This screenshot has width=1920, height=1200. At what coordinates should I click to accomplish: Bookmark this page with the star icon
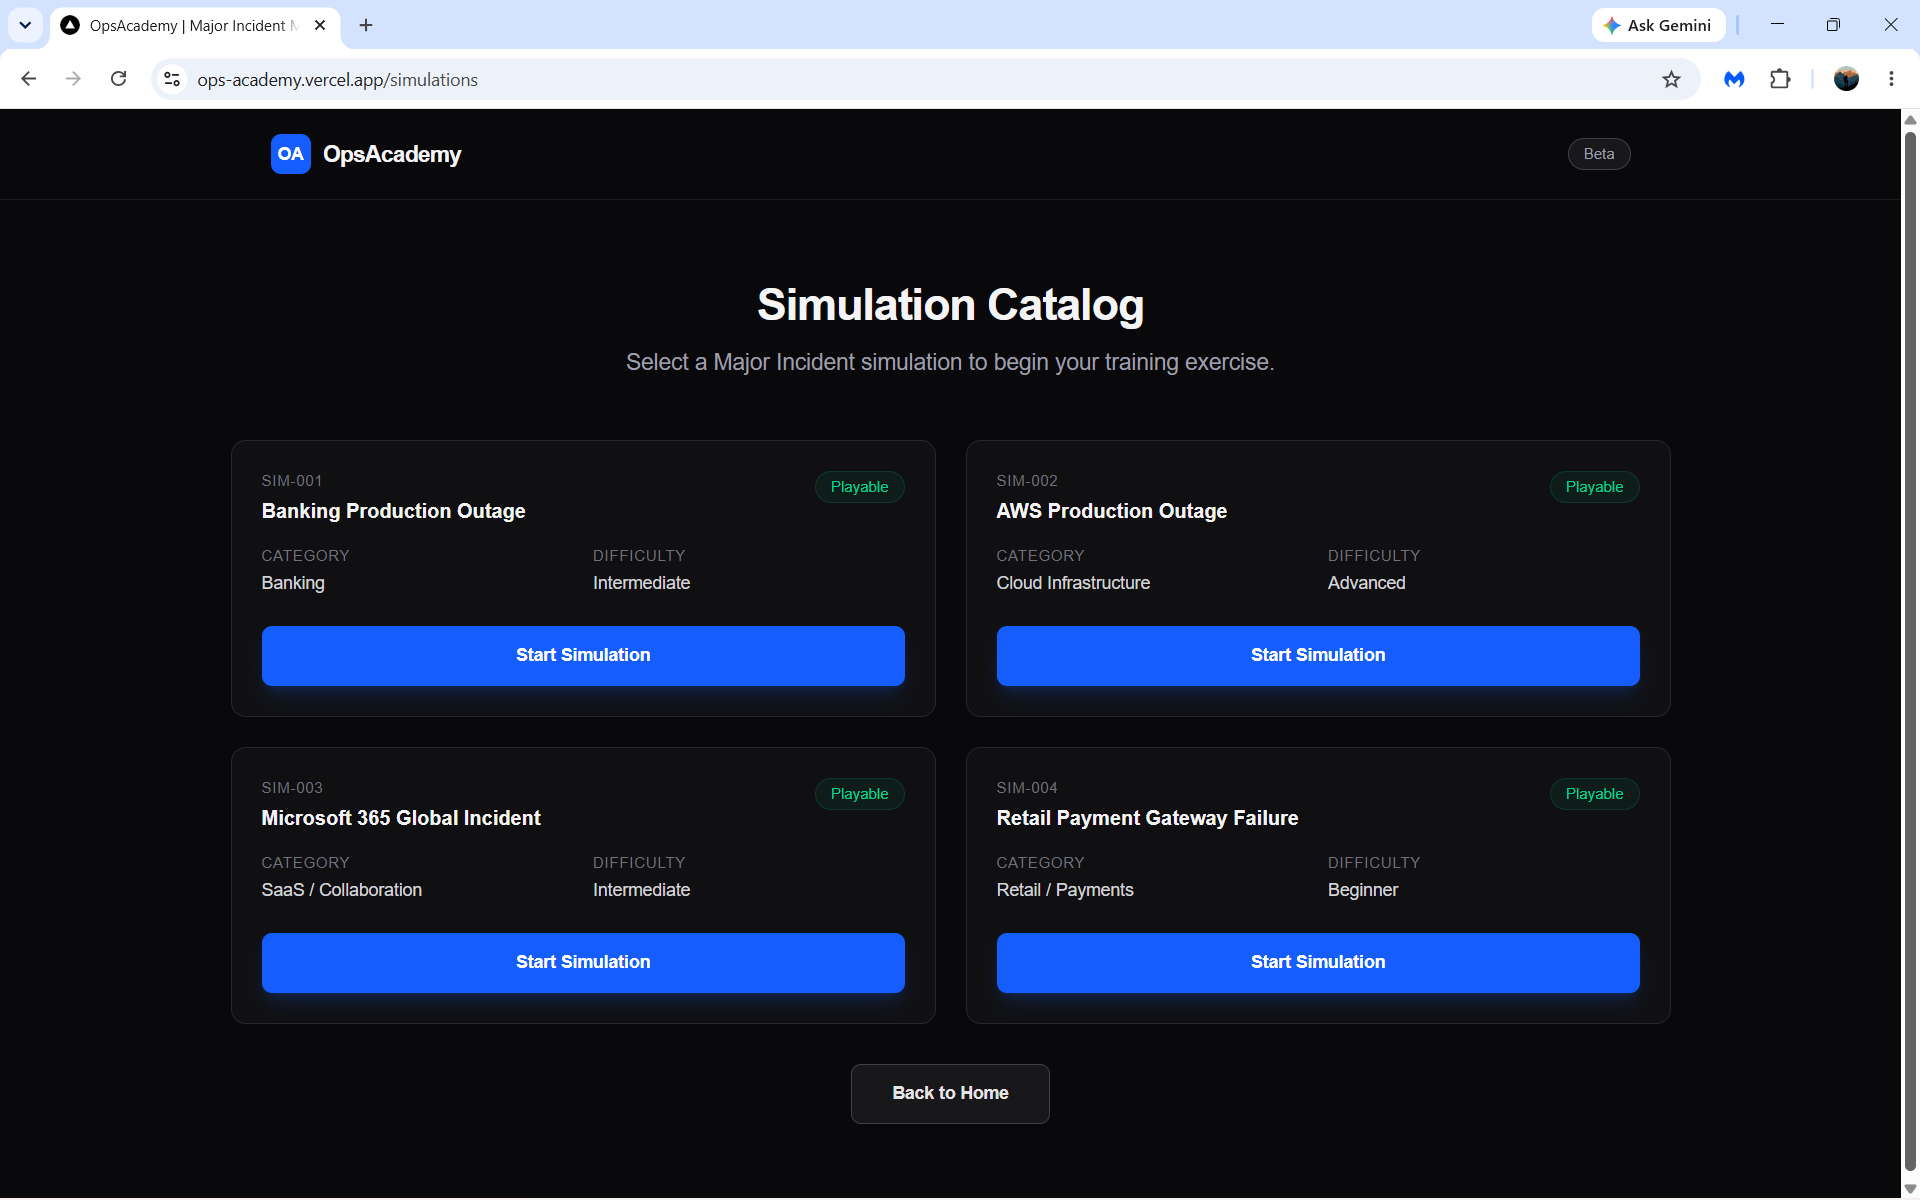[1671, 79]
